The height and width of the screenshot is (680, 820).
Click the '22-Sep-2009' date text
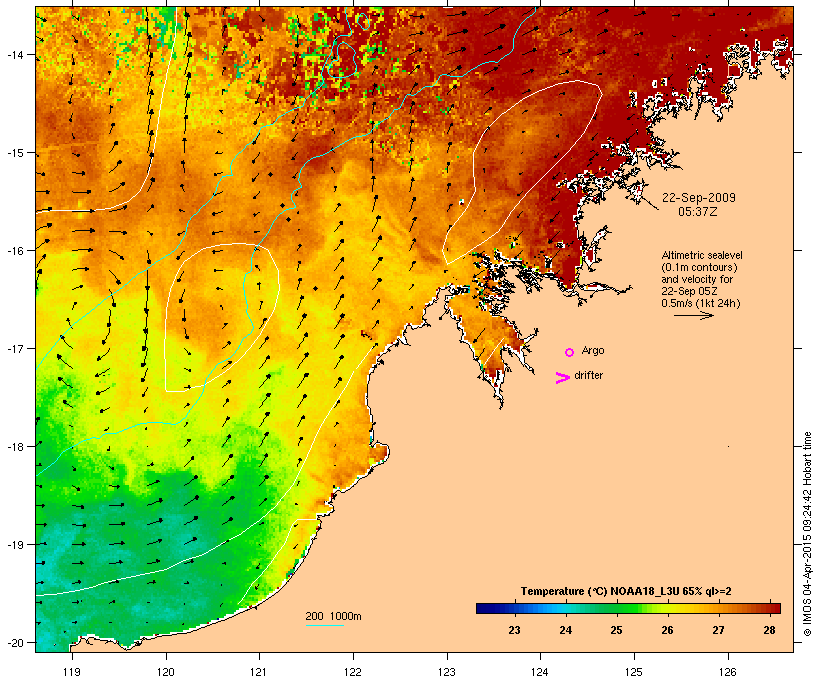(x=699, y=198)
